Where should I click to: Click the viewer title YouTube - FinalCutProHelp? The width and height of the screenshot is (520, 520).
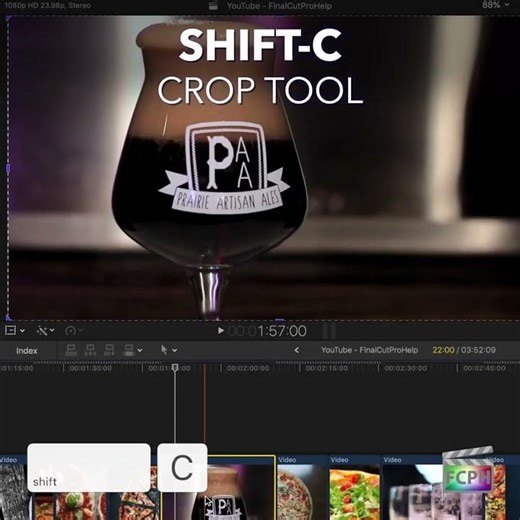tap(279, 6)
